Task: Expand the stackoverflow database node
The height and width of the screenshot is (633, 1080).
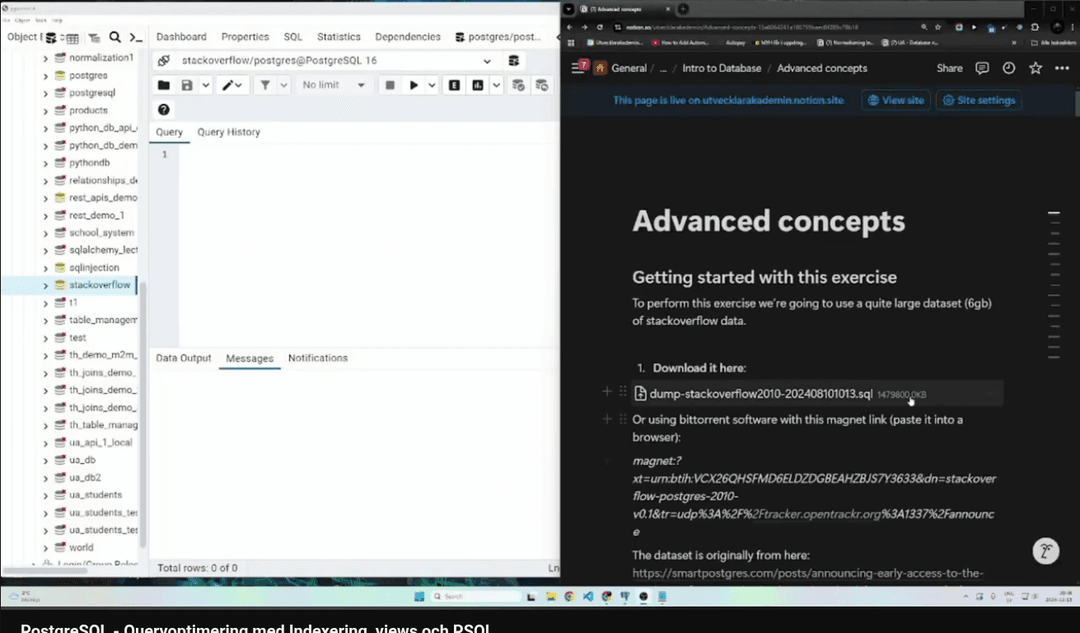Action: [46, 285]
